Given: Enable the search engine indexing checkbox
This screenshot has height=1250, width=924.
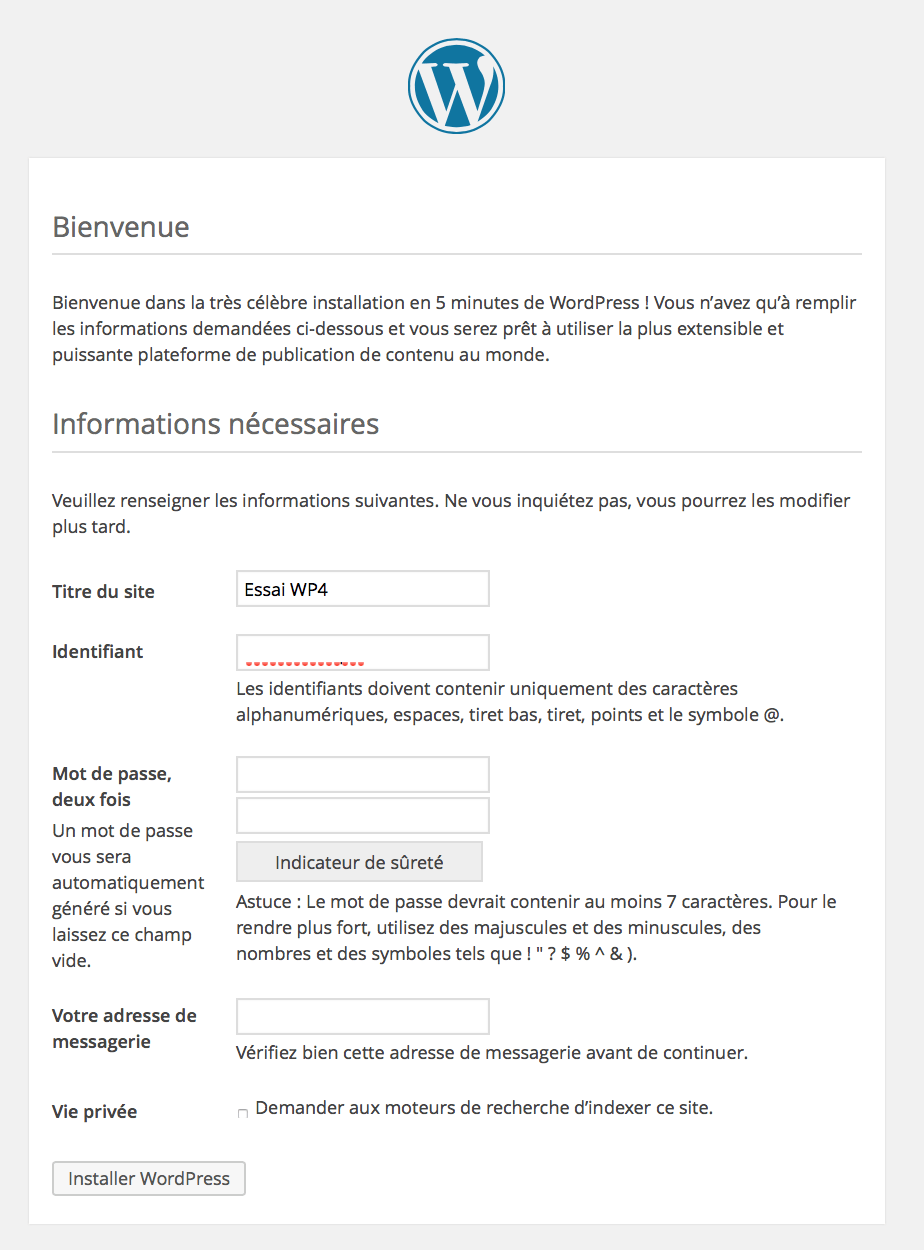Looking at the screenshot, I should [x=243, y=1114].
